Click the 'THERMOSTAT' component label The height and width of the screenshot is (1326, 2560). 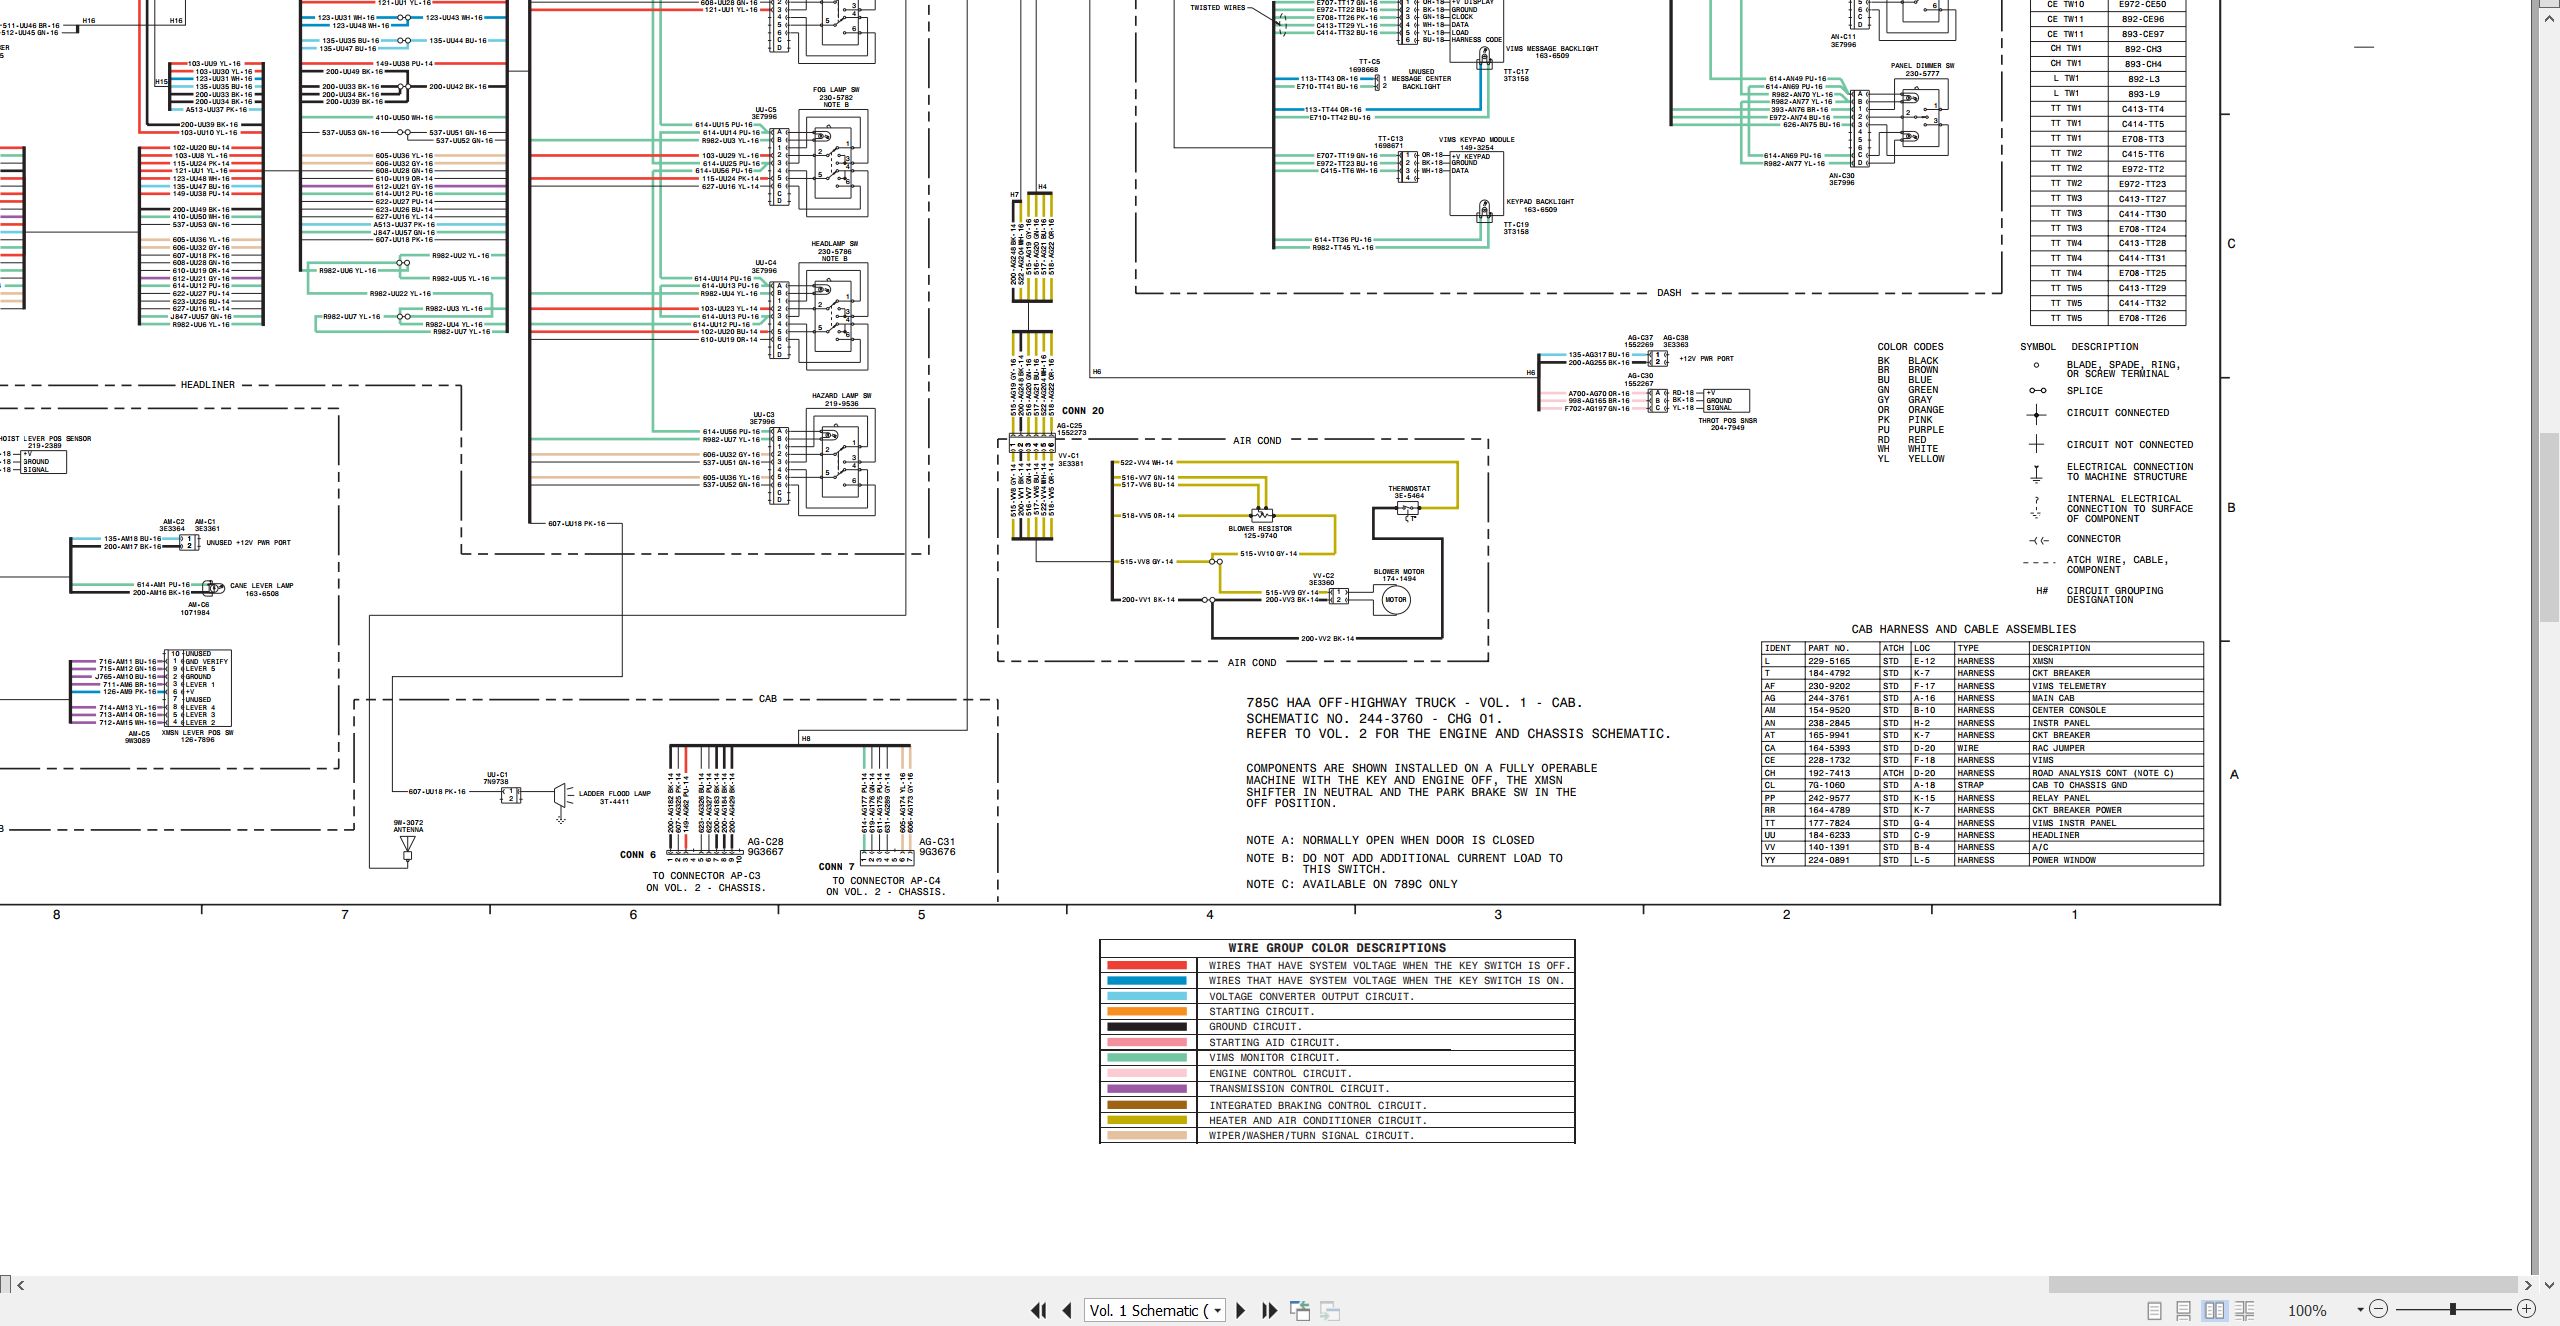1409,489
